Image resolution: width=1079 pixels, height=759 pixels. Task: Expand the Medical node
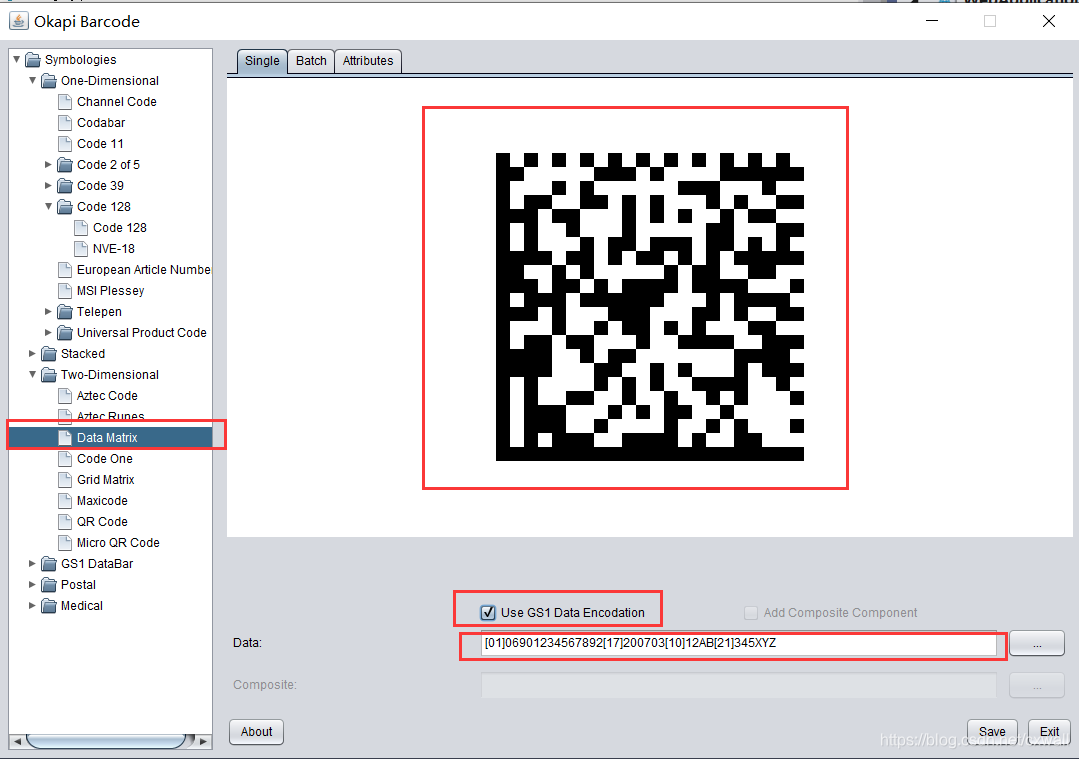32,606
